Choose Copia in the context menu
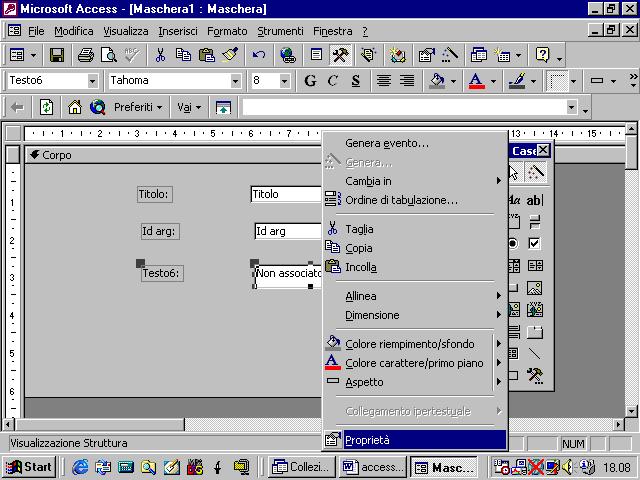640x480 pixels. tap(416, 248)
